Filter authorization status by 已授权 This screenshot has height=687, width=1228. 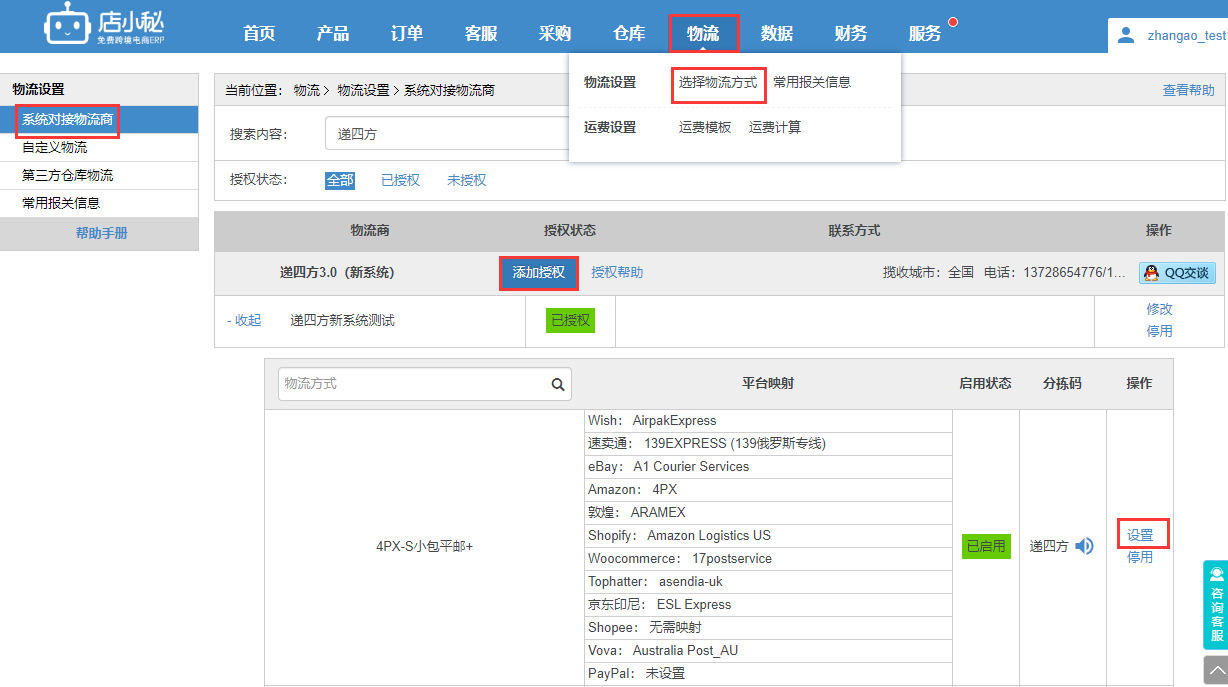coord(400,180)
